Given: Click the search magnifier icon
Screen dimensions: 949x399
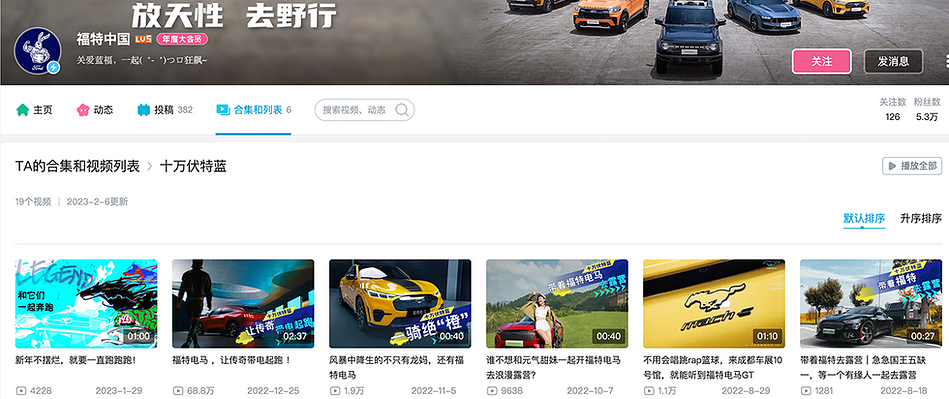Looking at the screenshot, I should [x=402, y=110].
